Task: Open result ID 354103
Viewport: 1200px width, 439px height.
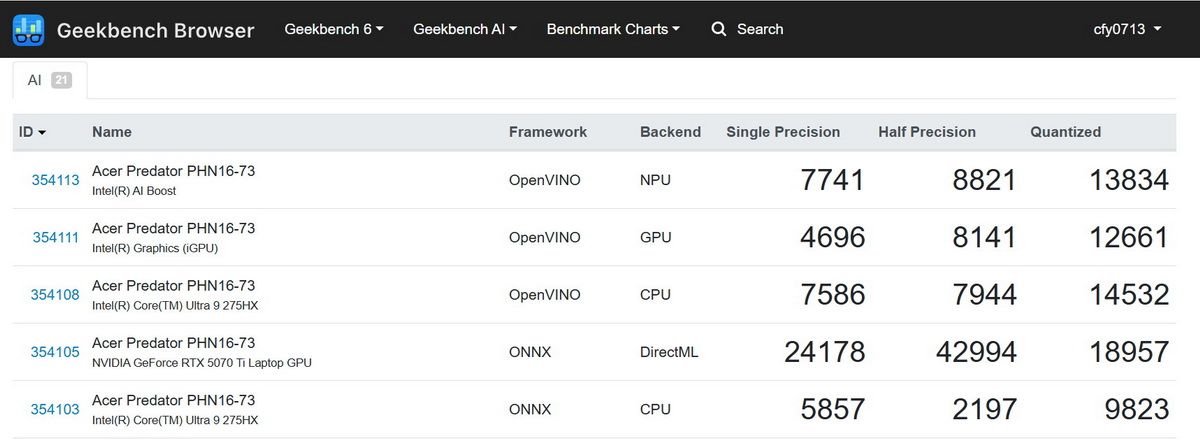Action: pos(55,409)
